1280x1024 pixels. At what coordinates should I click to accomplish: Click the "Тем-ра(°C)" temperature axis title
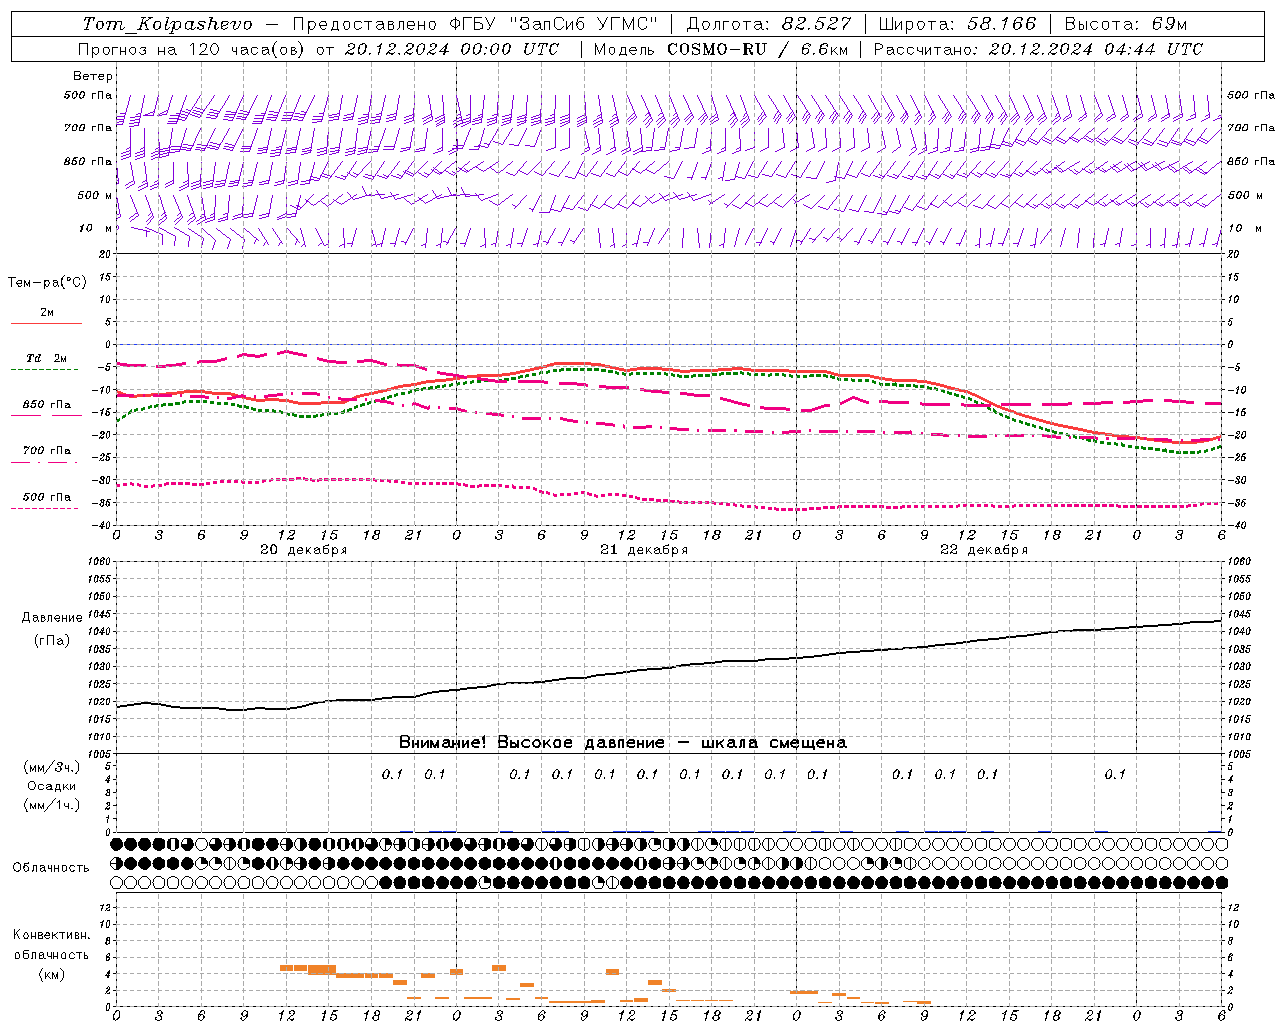pos(47,283)
